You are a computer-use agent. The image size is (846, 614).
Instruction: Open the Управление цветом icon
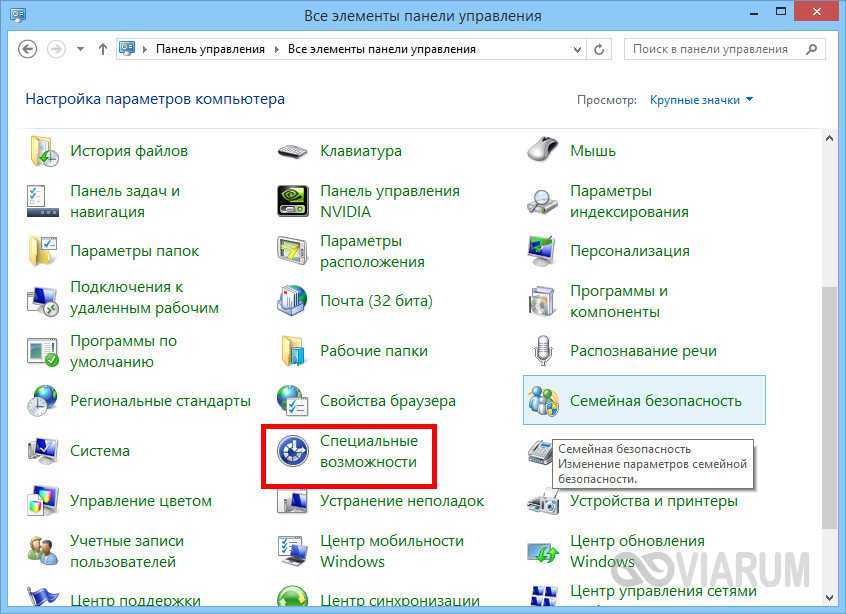tap(43, 501)
